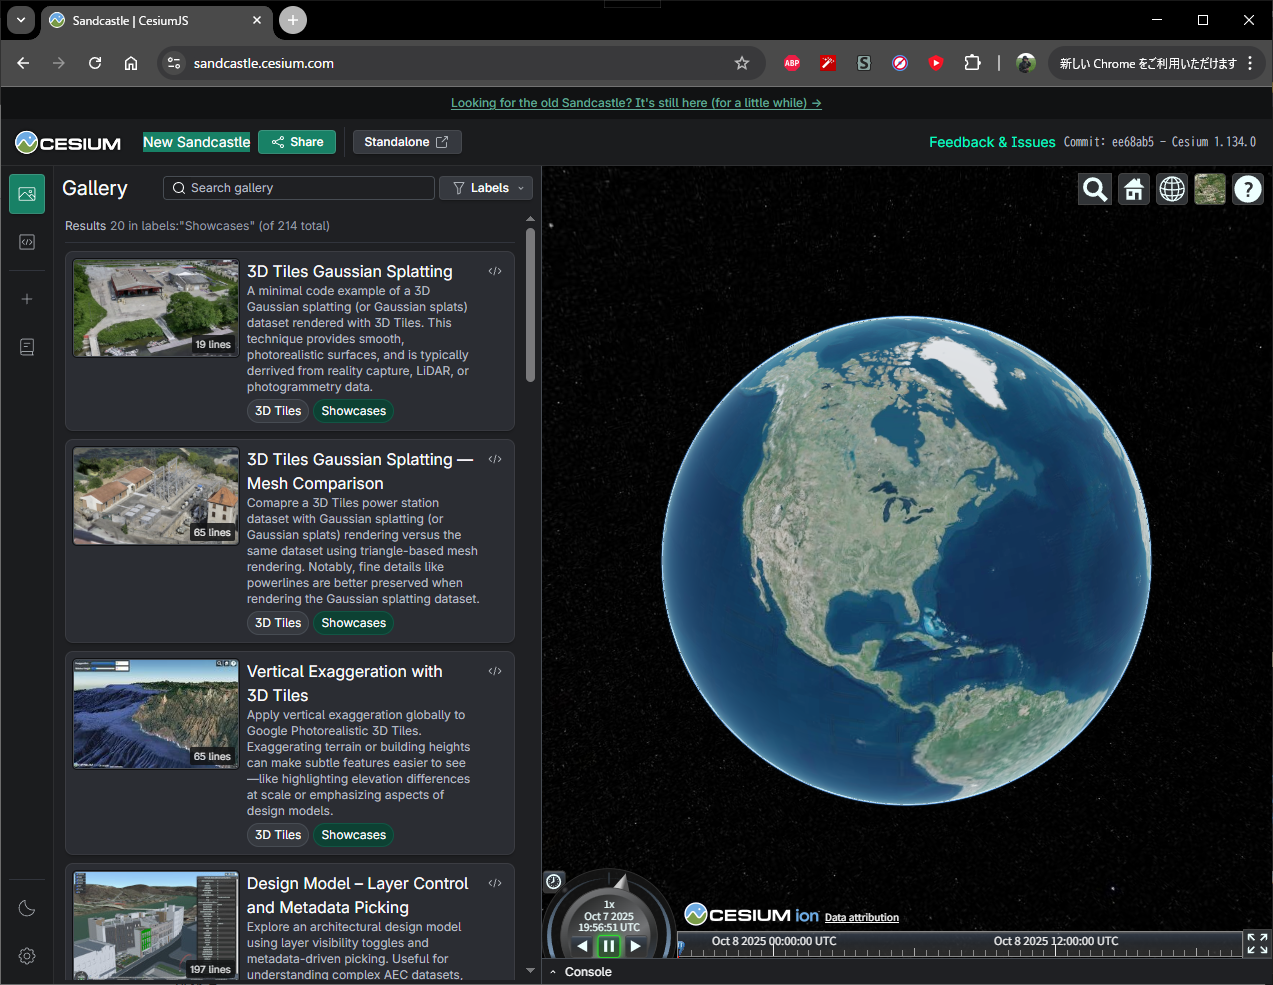The width and height of the screenshot is (1273, 985).
Task: Switch to the Gallery panel tab
Action: pyautogui.click(x=26, y=193)
